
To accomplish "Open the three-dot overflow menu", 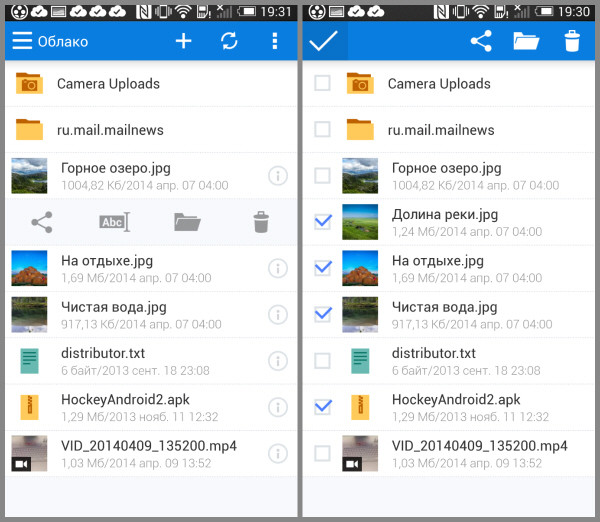I will click(274, 41).
